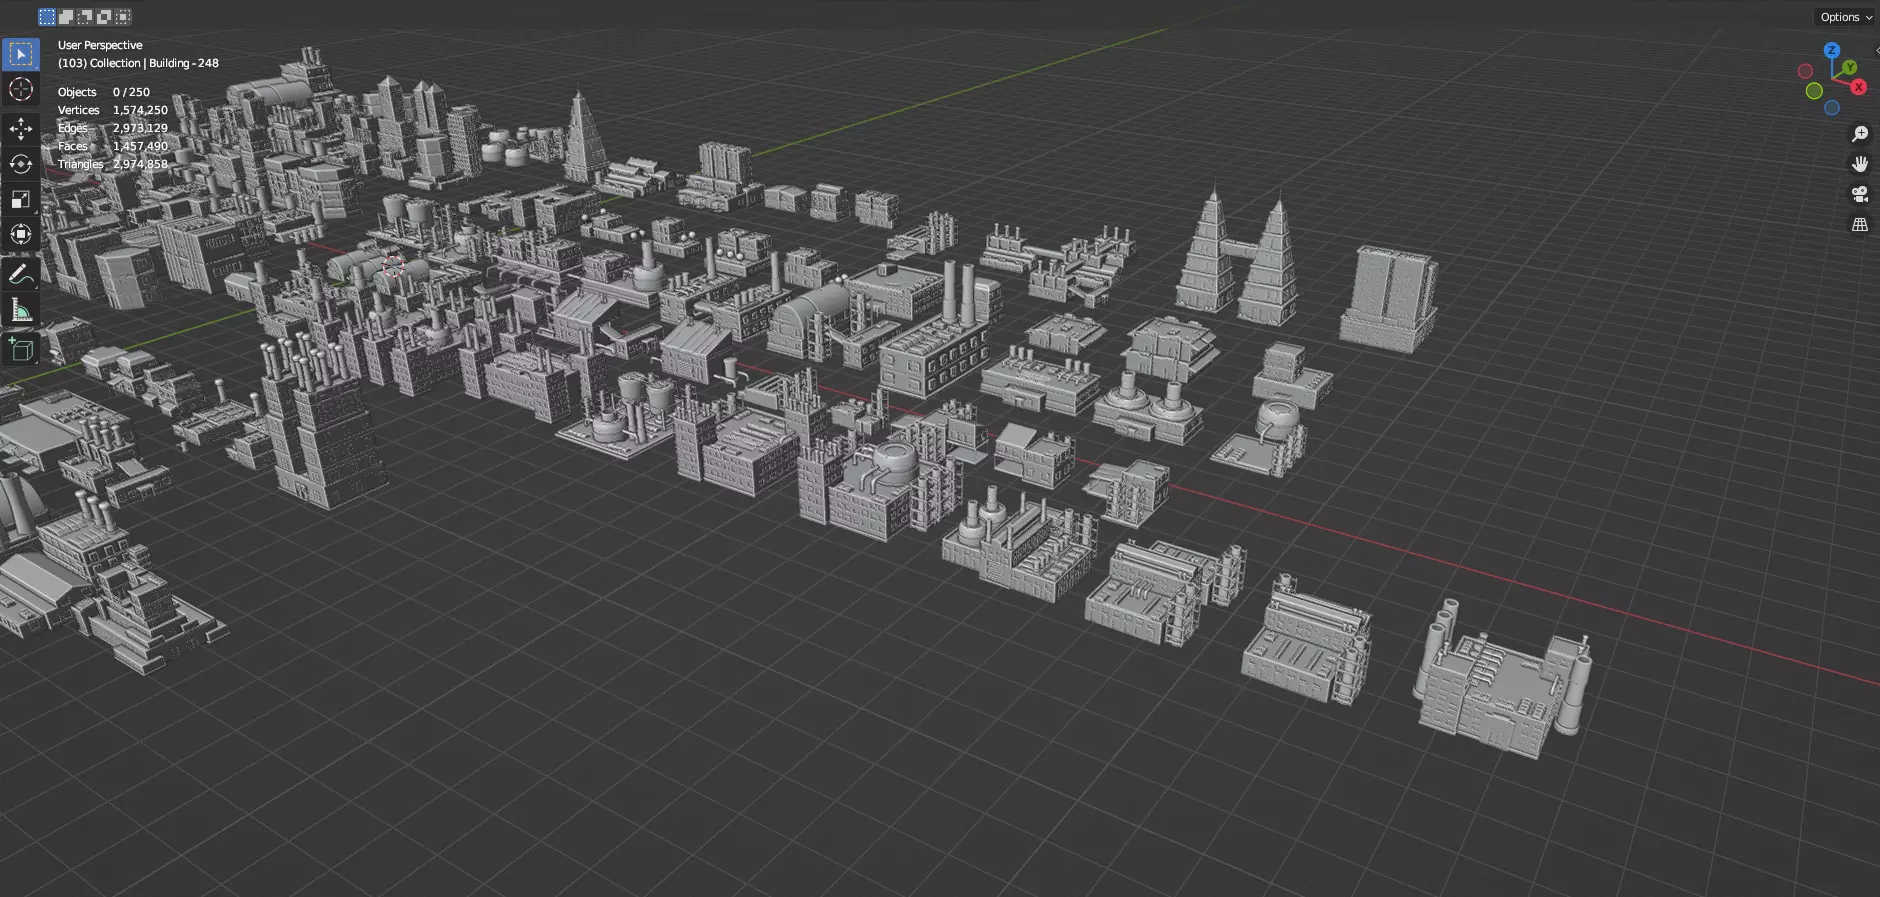Set selection mode to Subtract
The width and height of the screenshot is (1880, 897).
coord(85,17)
